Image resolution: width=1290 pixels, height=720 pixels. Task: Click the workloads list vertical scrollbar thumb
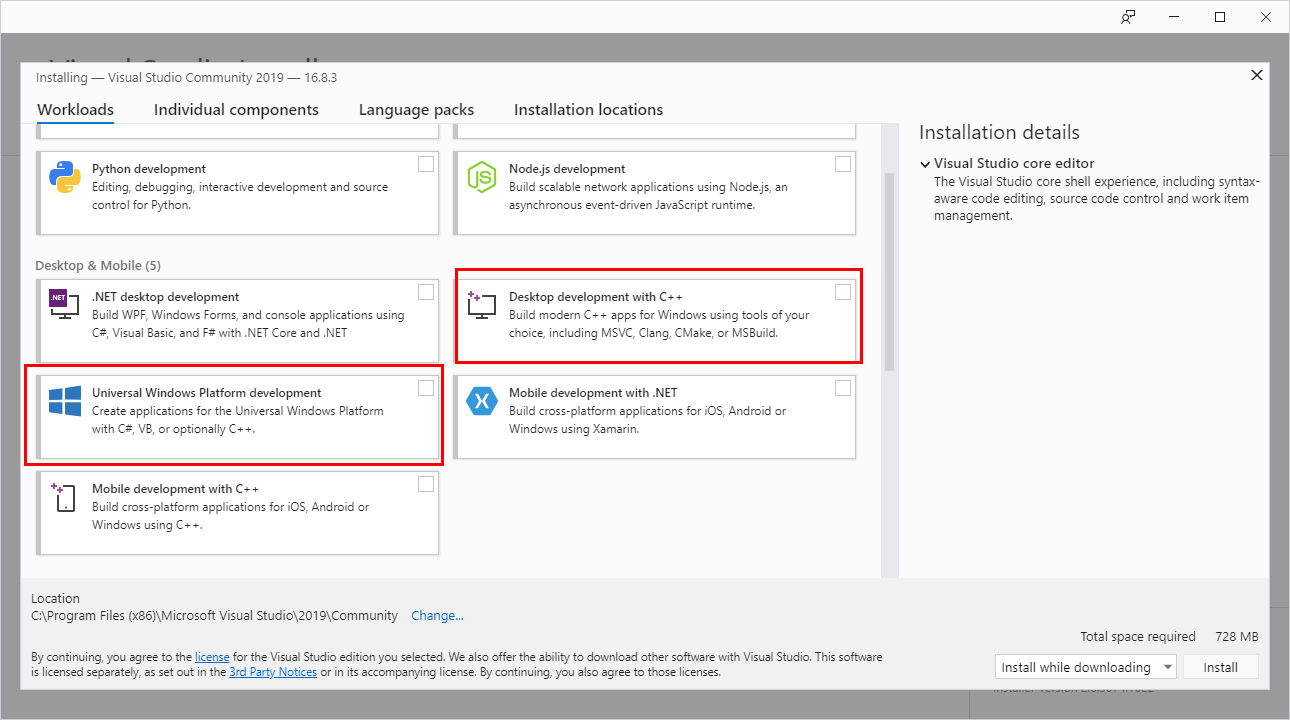tap(888, 273)
